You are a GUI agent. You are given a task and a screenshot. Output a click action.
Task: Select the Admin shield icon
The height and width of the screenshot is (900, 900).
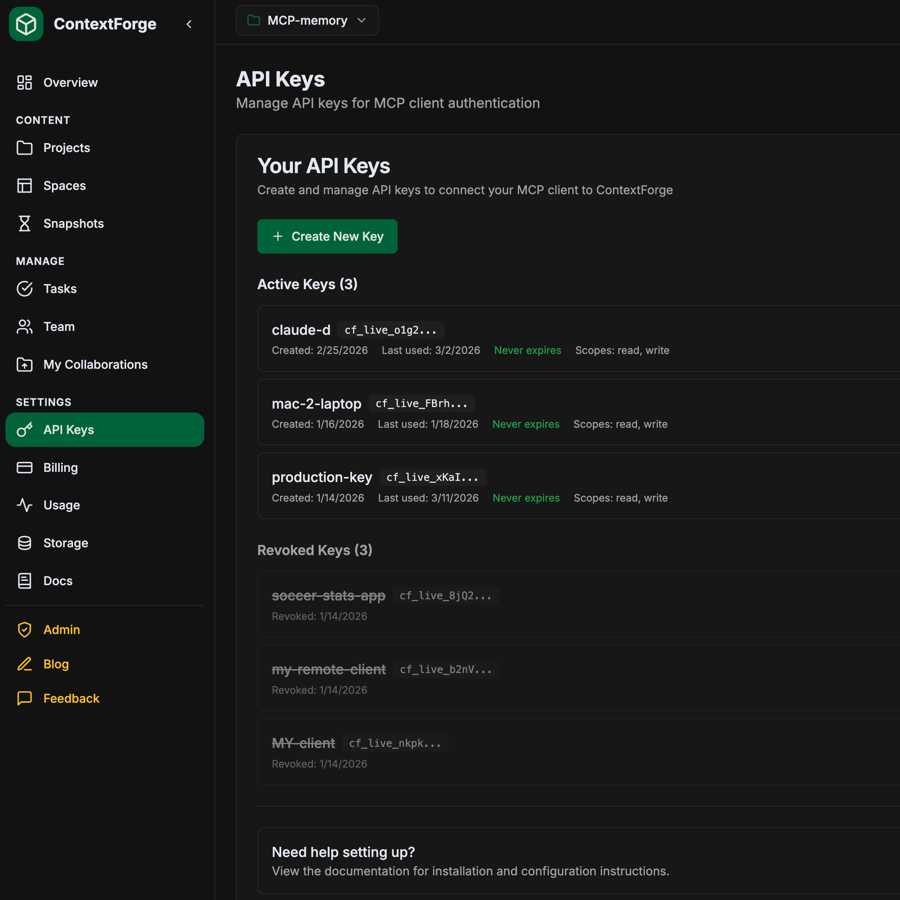(24, 629)
